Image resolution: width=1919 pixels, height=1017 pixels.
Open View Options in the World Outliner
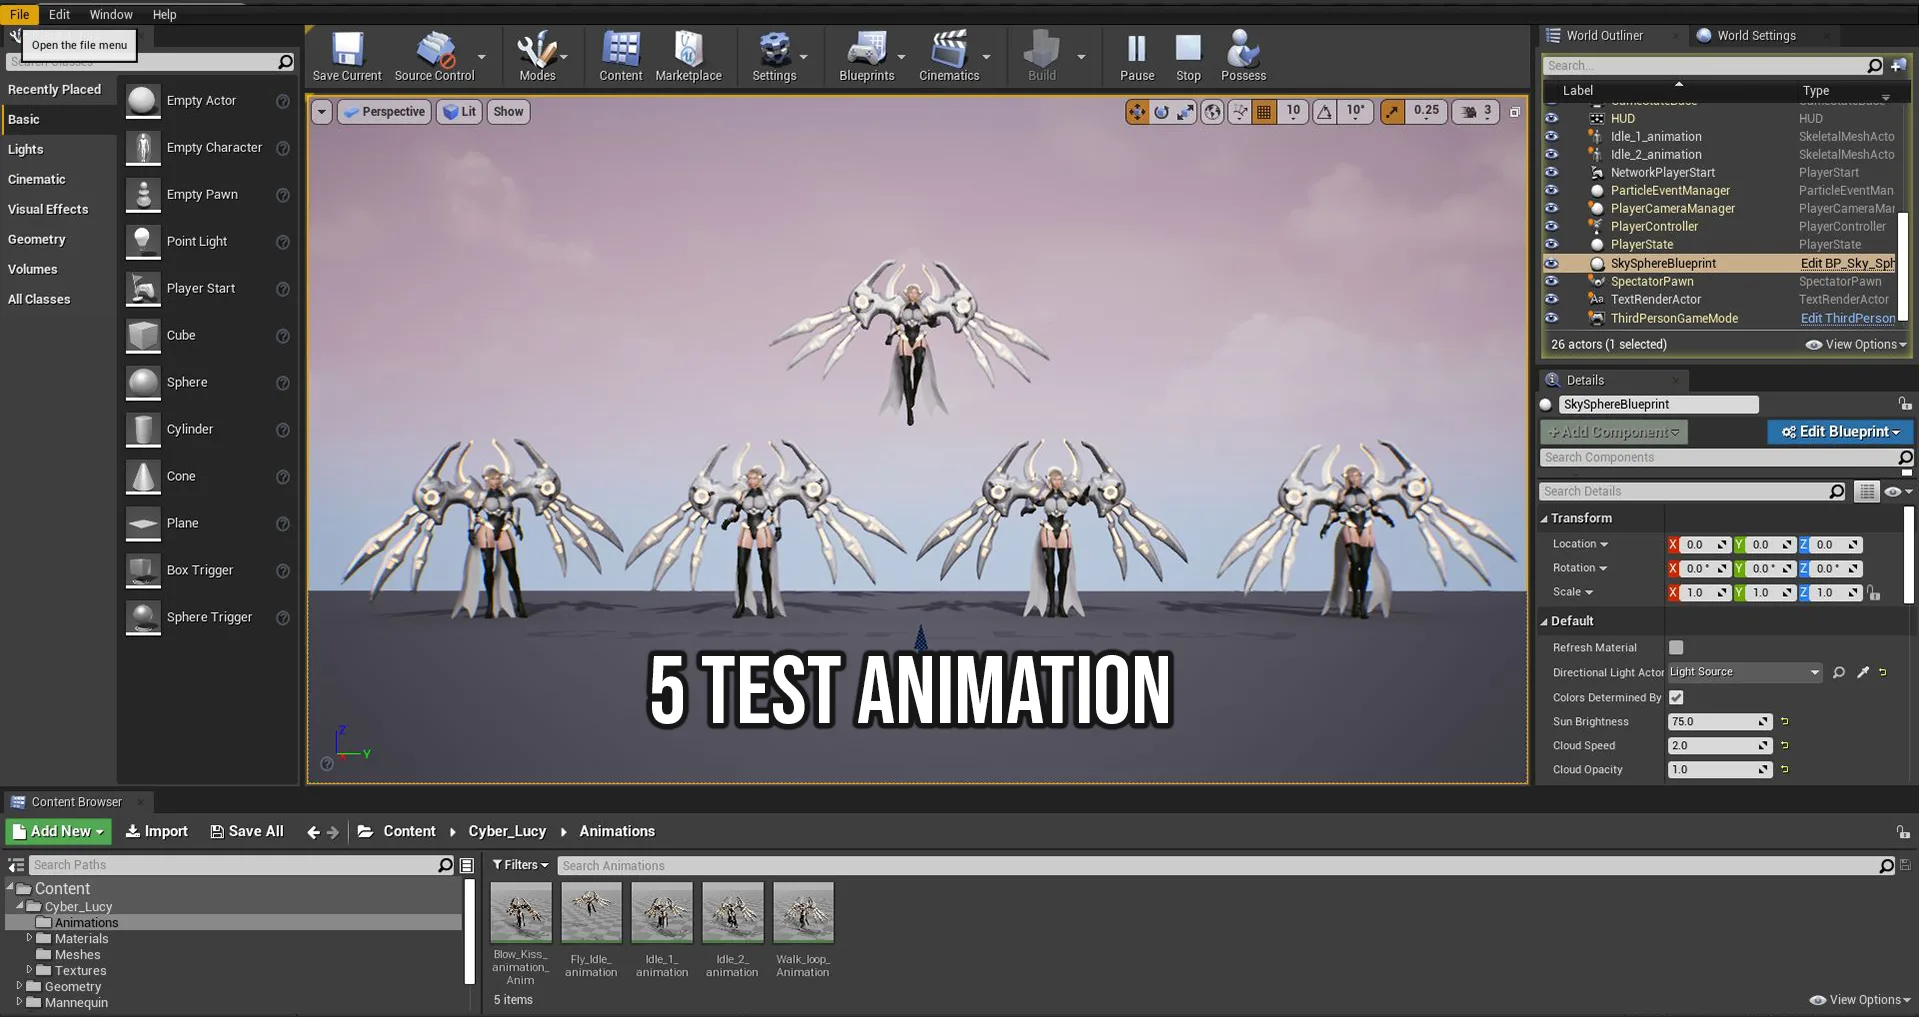1856,344
